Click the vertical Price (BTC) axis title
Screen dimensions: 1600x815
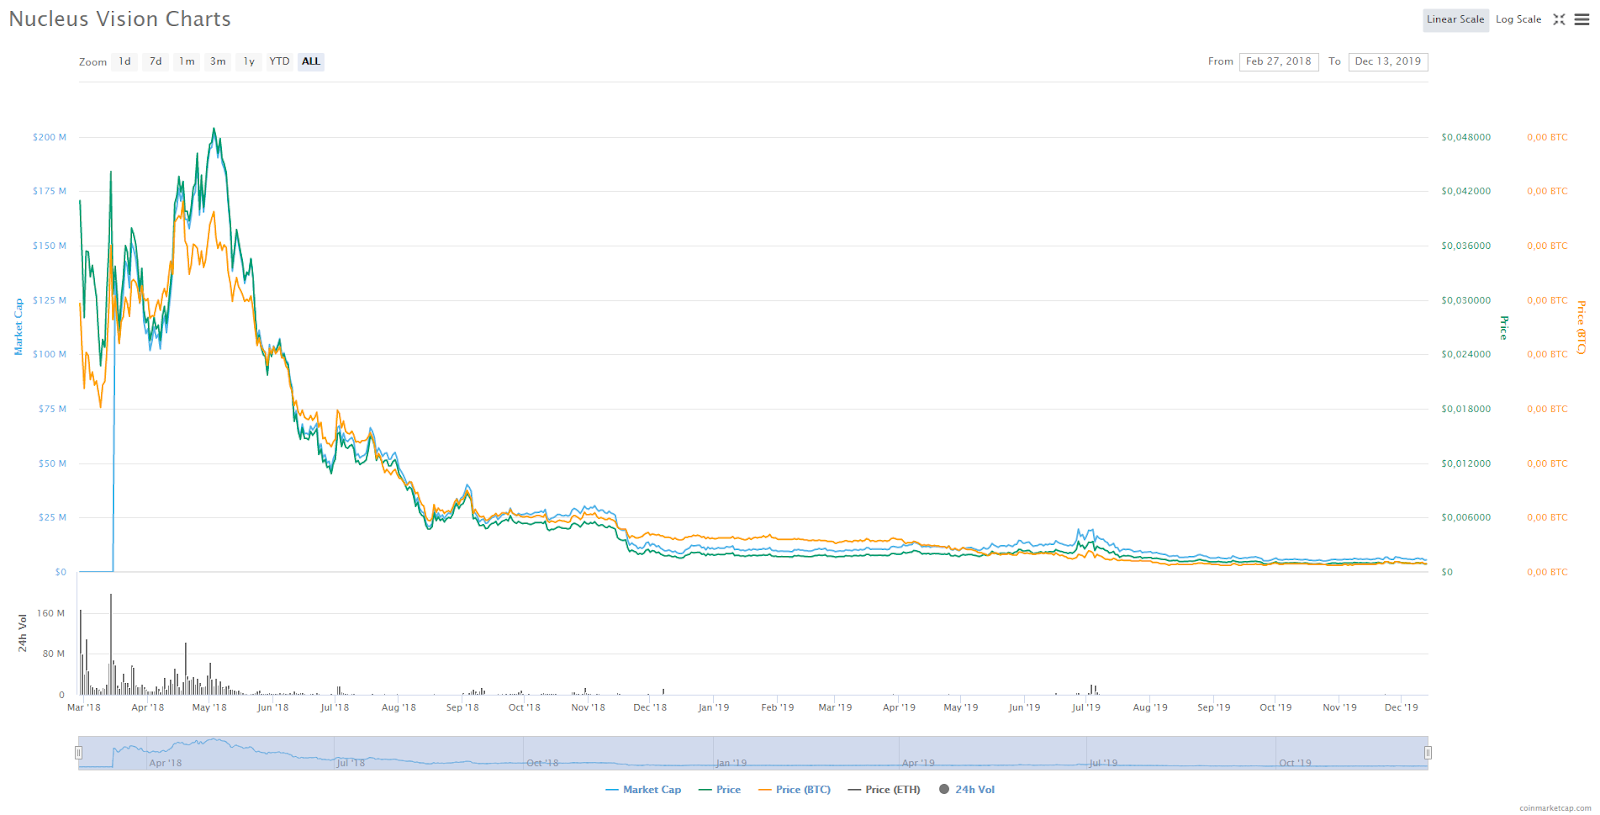[x=1581, y=327]
